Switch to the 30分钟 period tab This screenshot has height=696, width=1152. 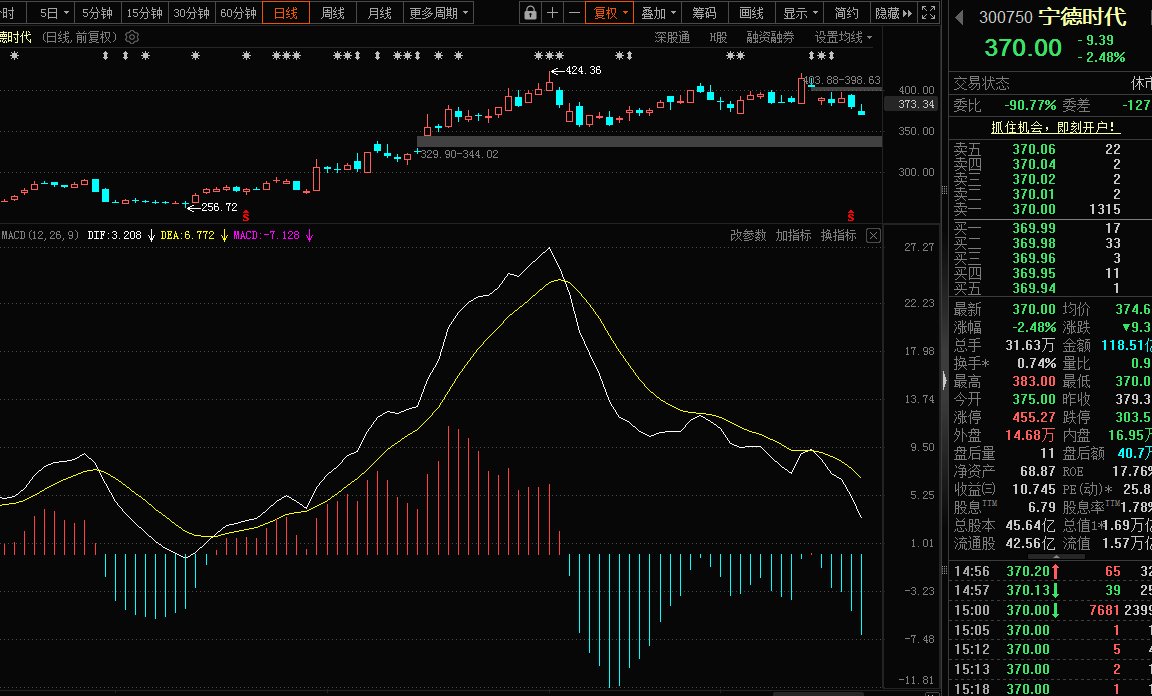pos(191,12)
